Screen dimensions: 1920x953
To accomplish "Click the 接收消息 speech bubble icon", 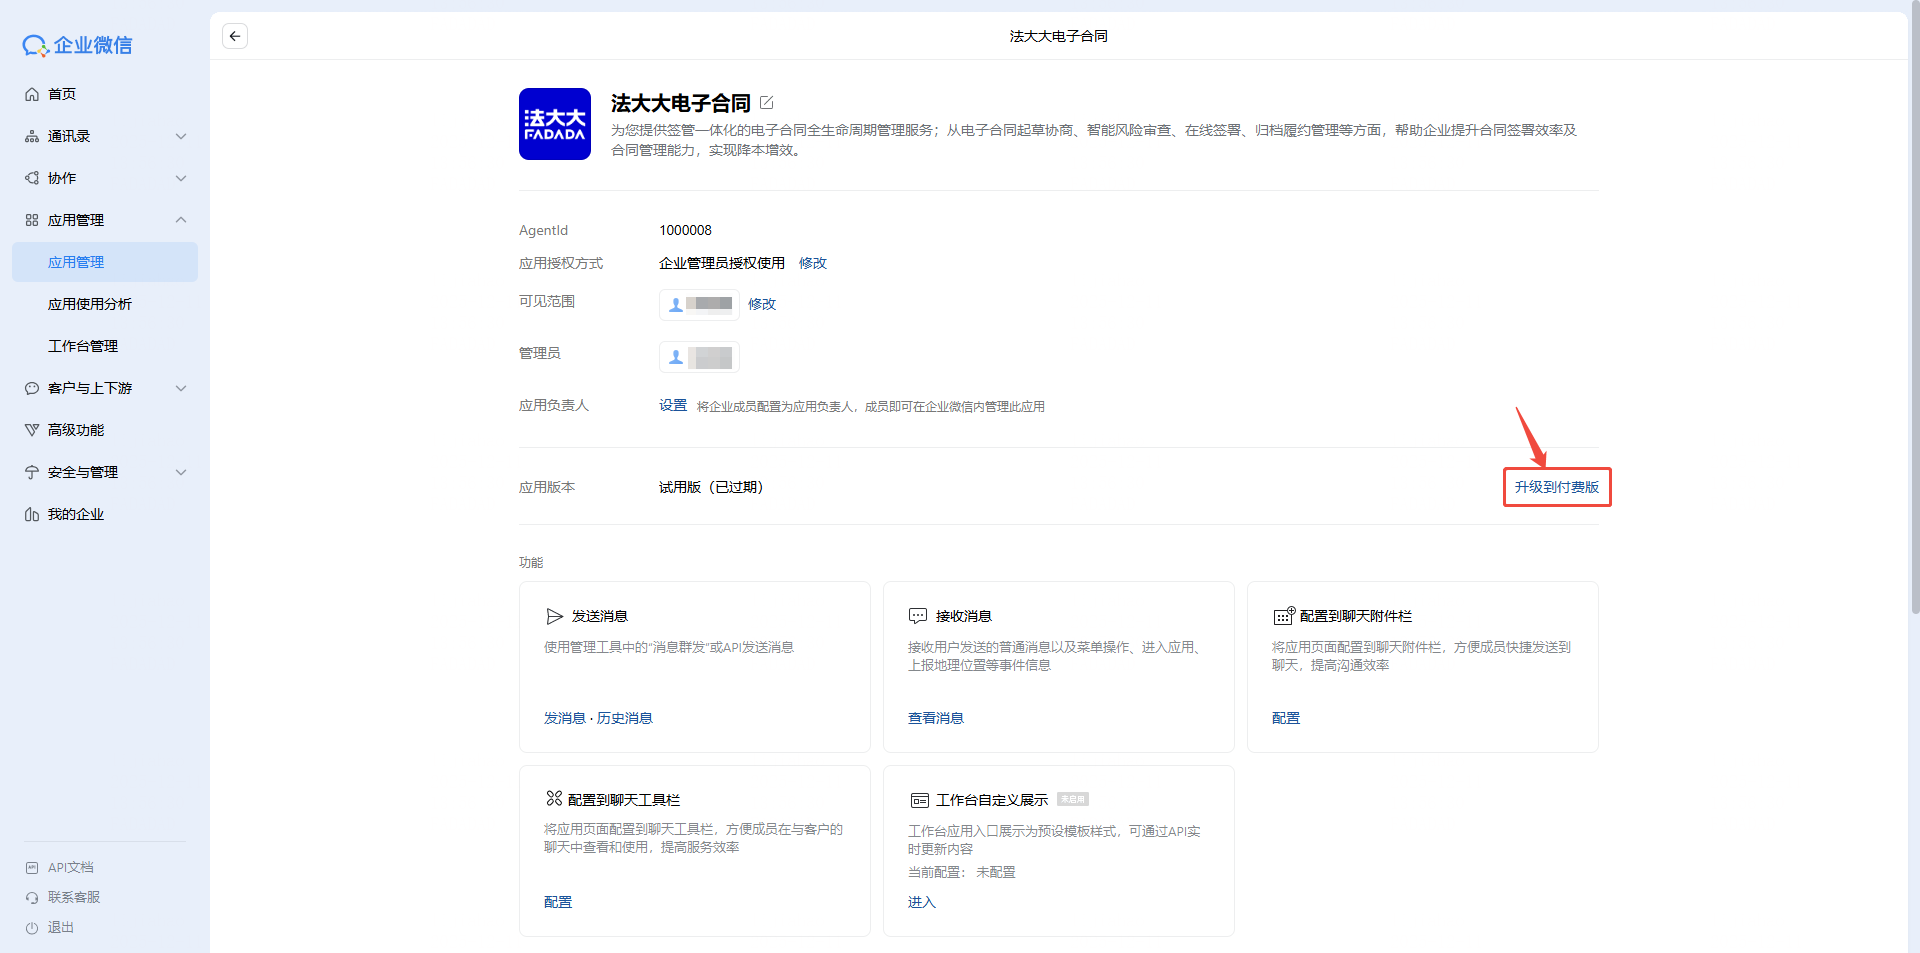I will point(918,616).
